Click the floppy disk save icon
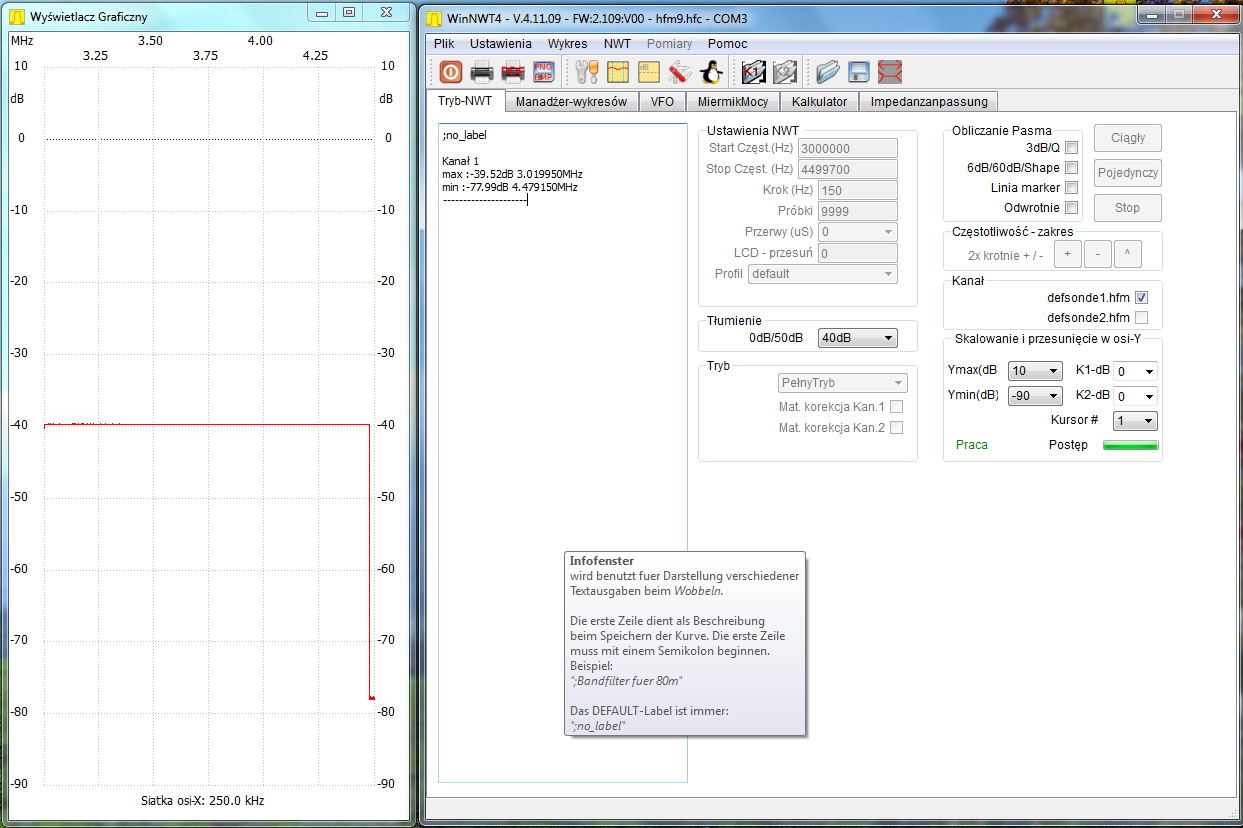The width and height of the screenshot is (1243, 828). [x=858, y=72]
